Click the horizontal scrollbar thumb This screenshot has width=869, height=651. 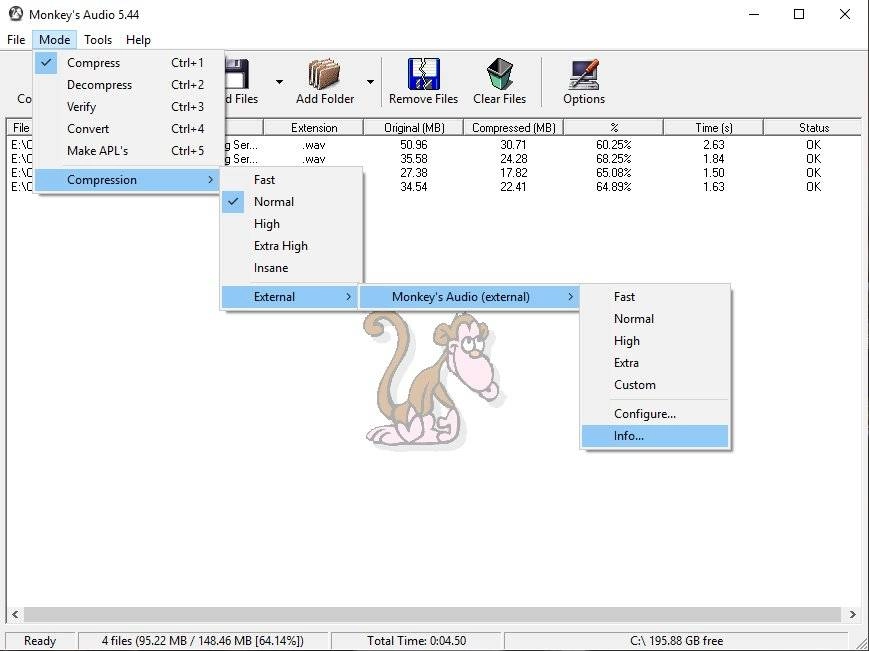click(432, 614)
